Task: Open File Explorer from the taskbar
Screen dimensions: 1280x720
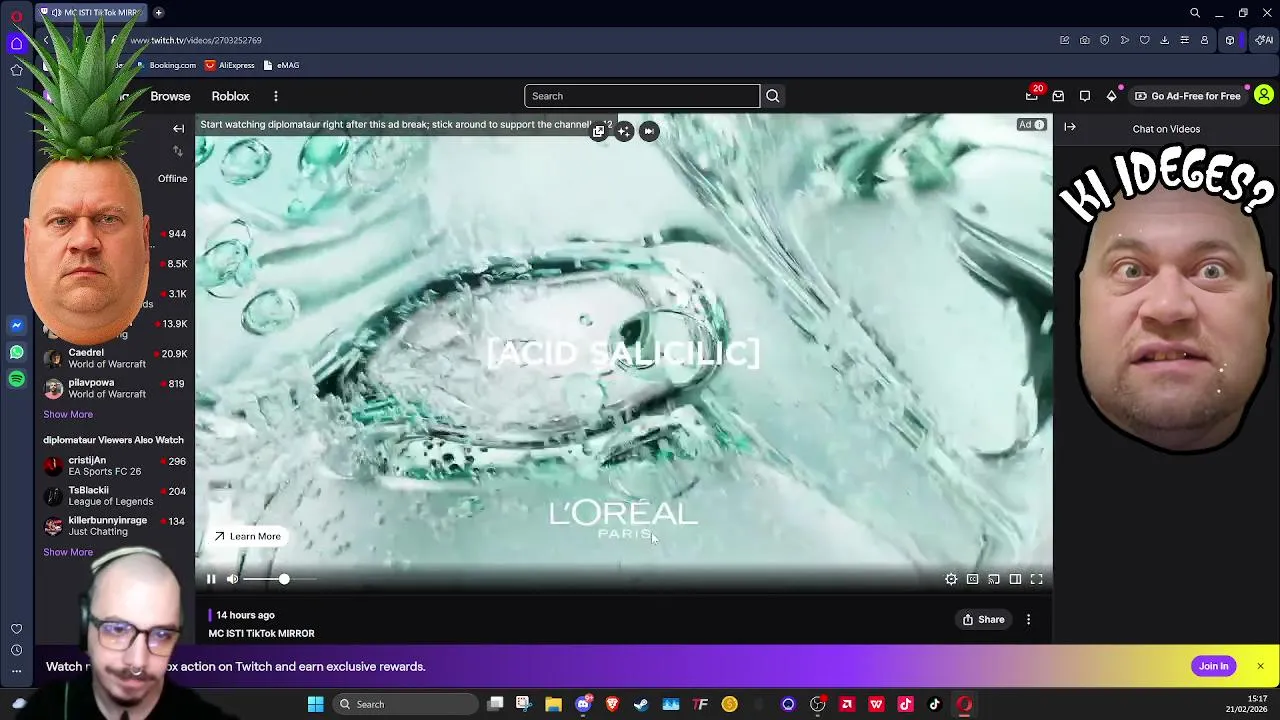Action: [553, 704]
